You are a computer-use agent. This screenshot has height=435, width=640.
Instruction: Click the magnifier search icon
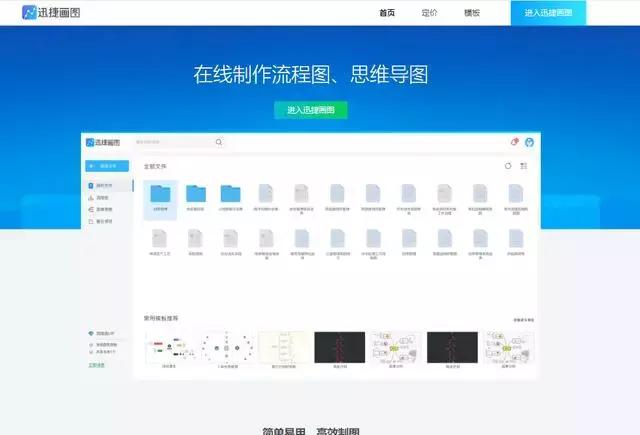(x=219, y=142)
